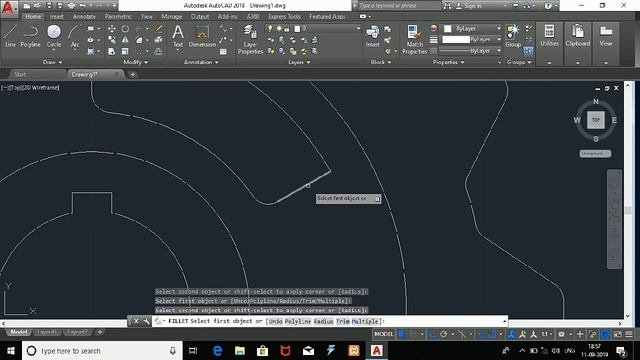
Task: Click the Group icon
Action: pos(513,36)
